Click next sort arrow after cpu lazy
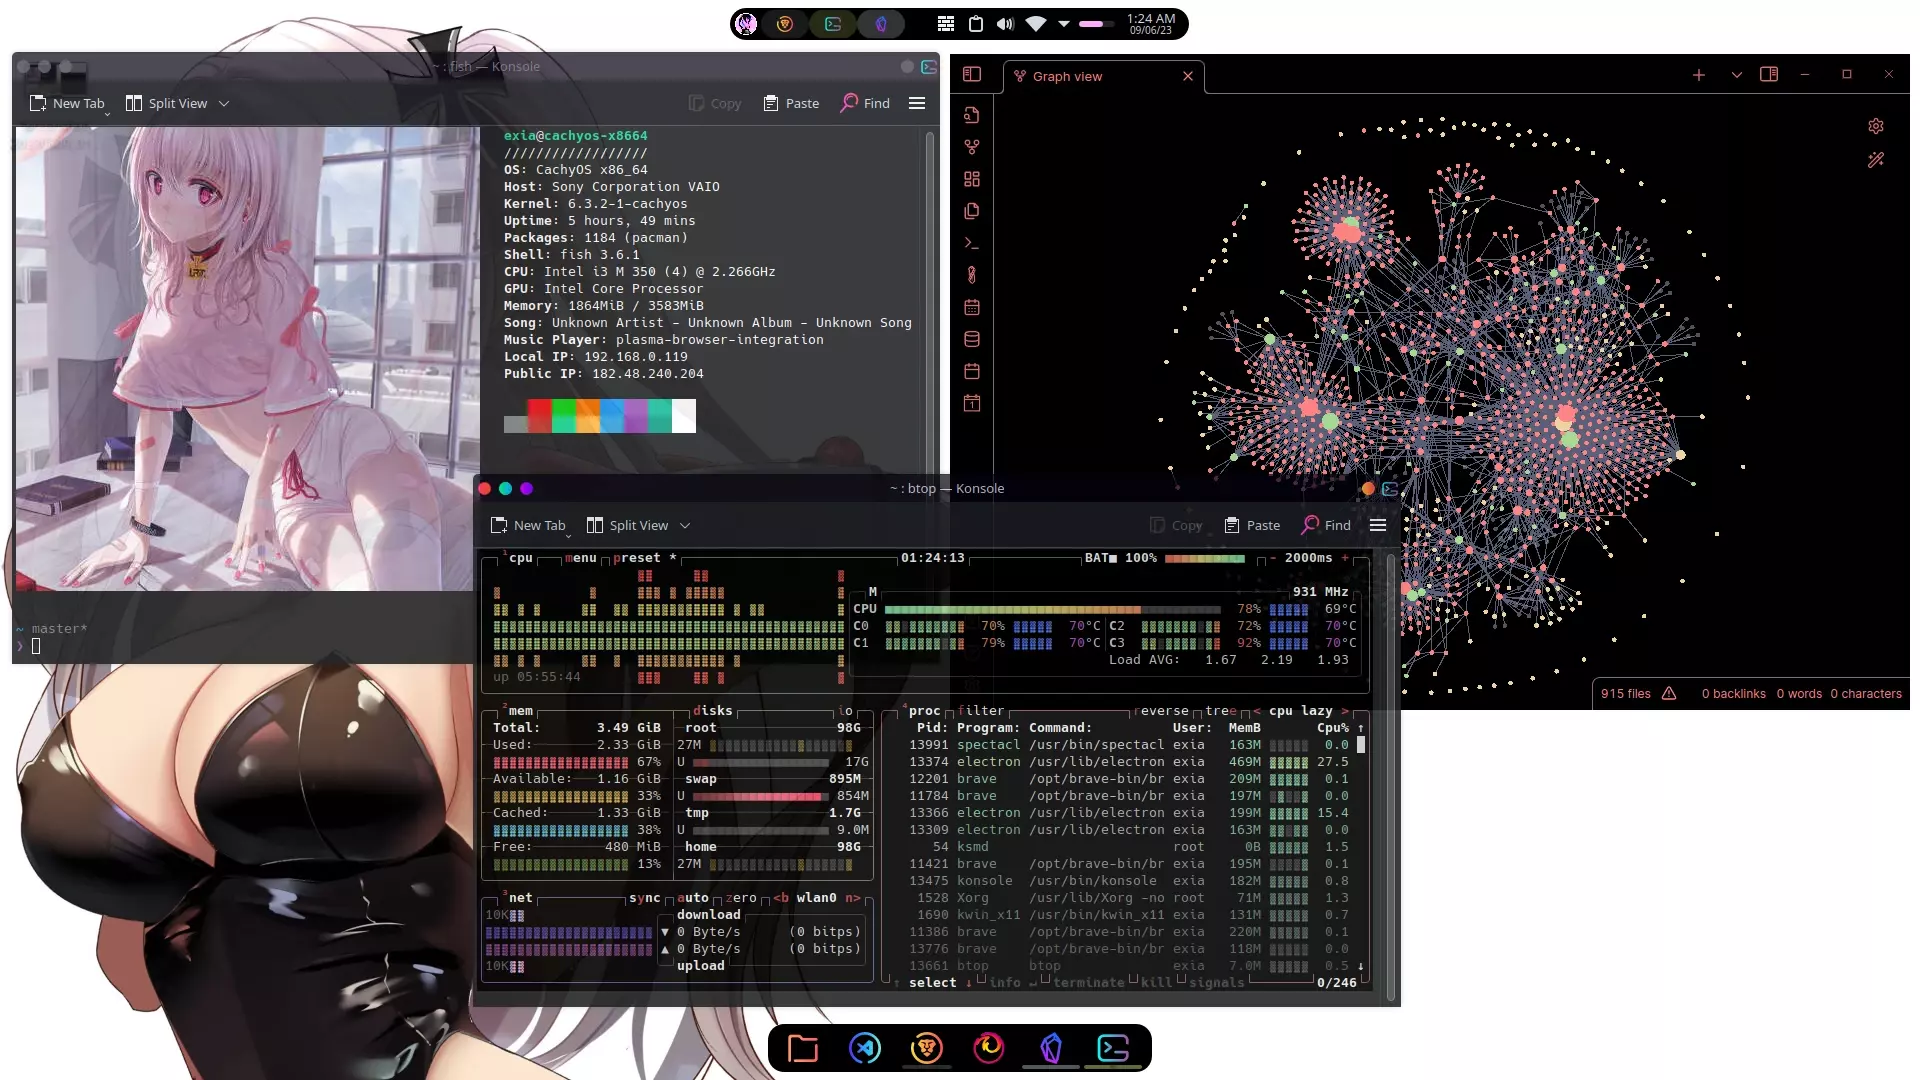This screenshot has height=1080, width=1920. point(1345,711)
